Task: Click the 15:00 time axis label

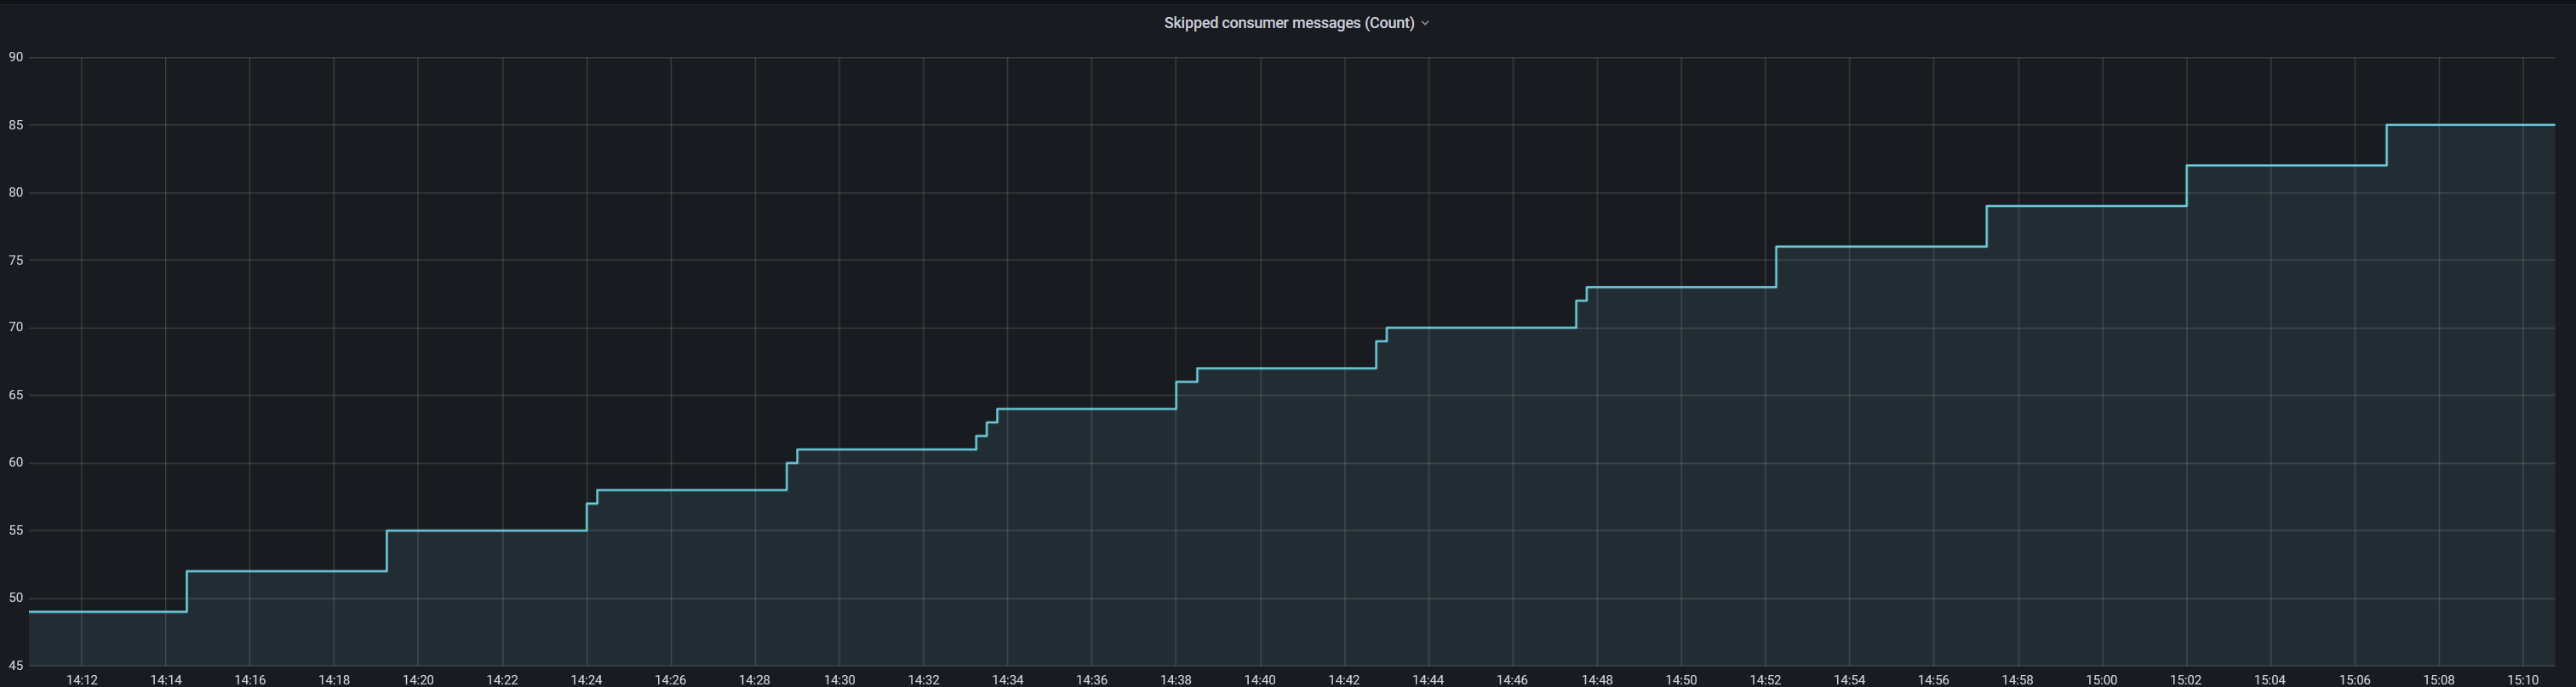Action: pos(2101,680)
